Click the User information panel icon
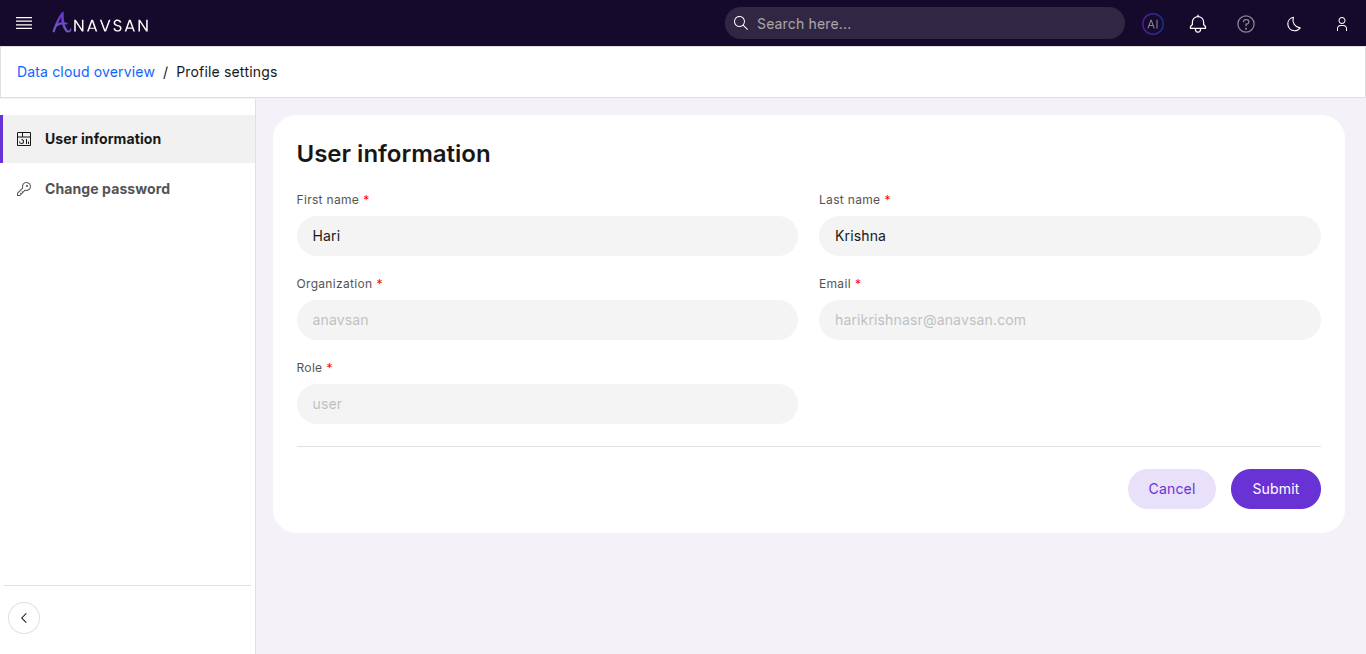This screenshot has height=654, width=1366. (x=24, y=138)
